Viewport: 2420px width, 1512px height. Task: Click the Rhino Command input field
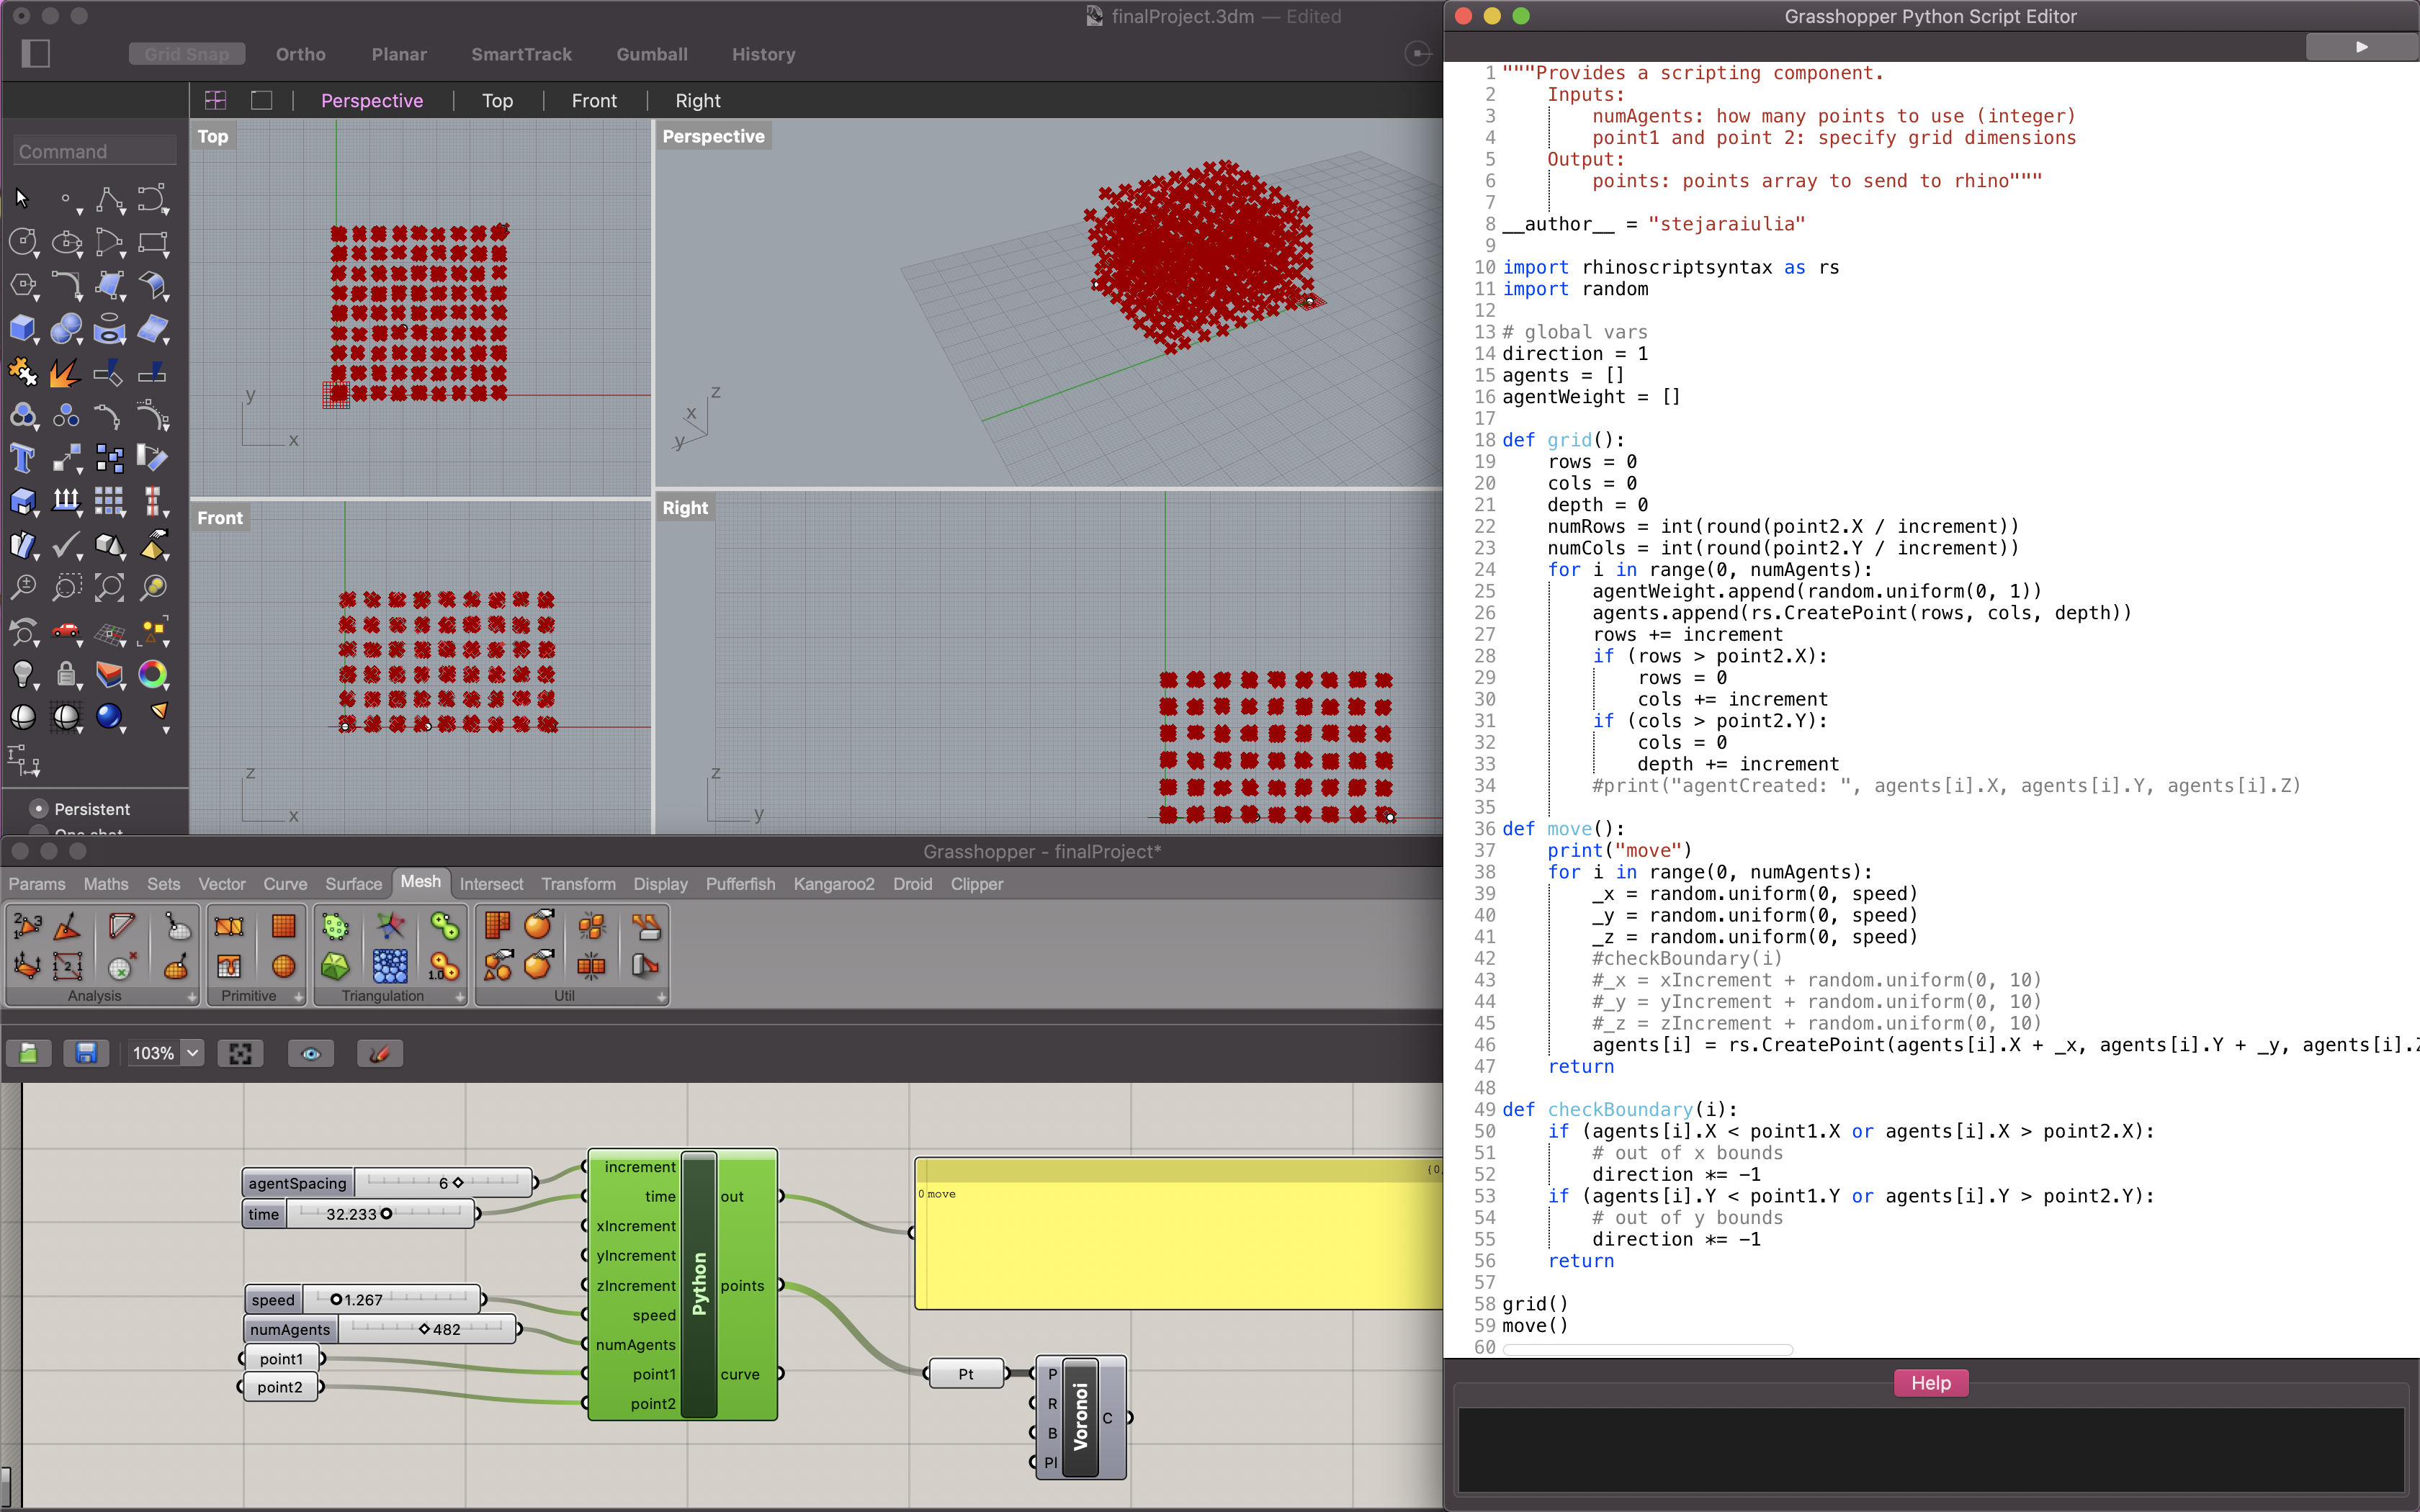coord(95,151)
